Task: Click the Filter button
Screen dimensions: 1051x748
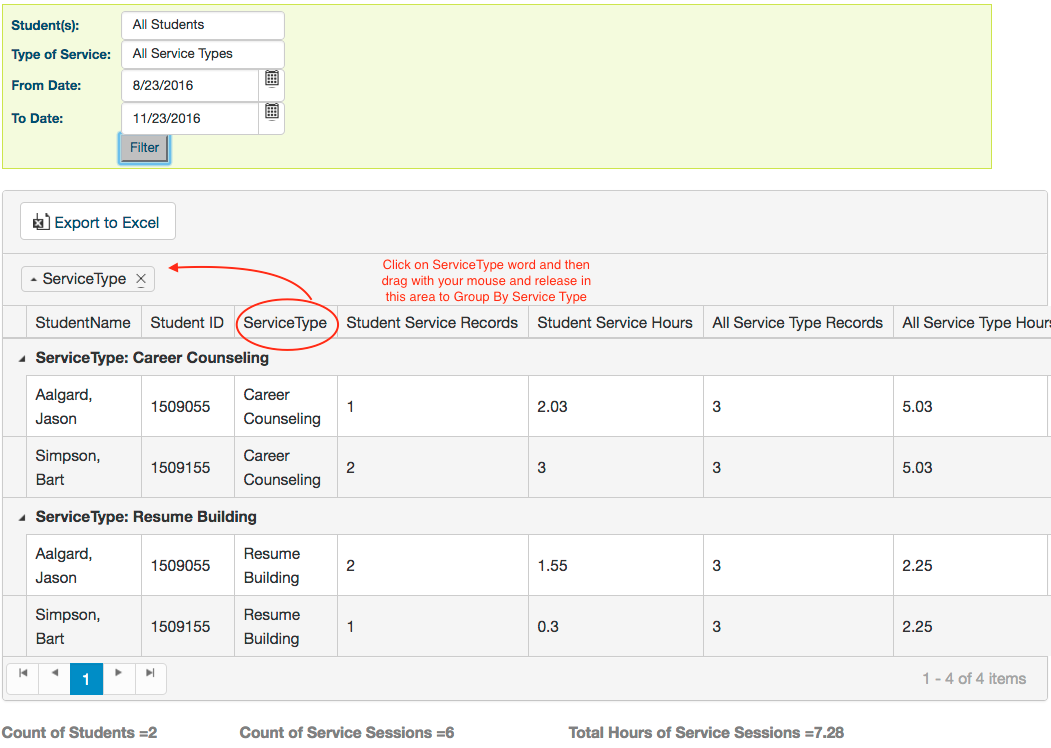Action: 145,148
